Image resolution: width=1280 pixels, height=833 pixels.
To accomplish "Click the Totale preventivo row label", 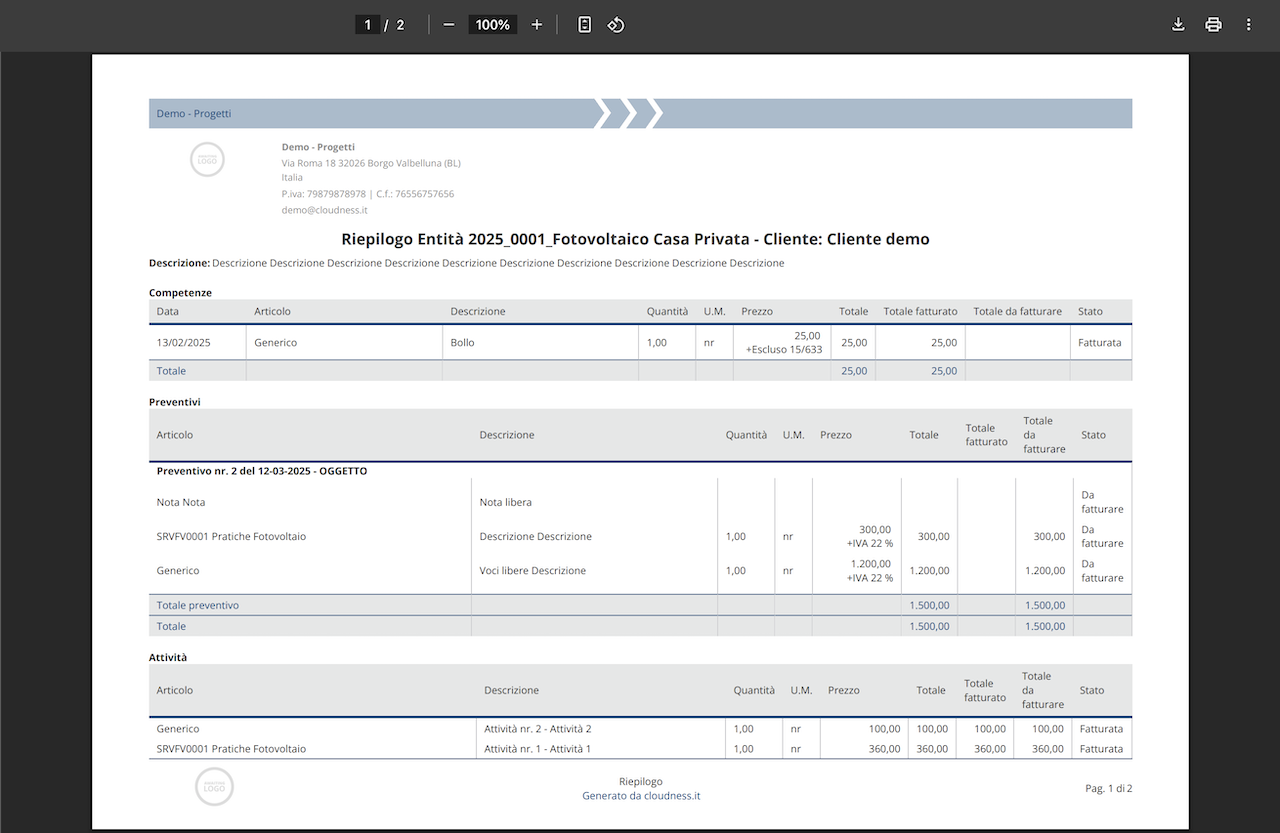I will pyautogui.click(x=198, y=605).
